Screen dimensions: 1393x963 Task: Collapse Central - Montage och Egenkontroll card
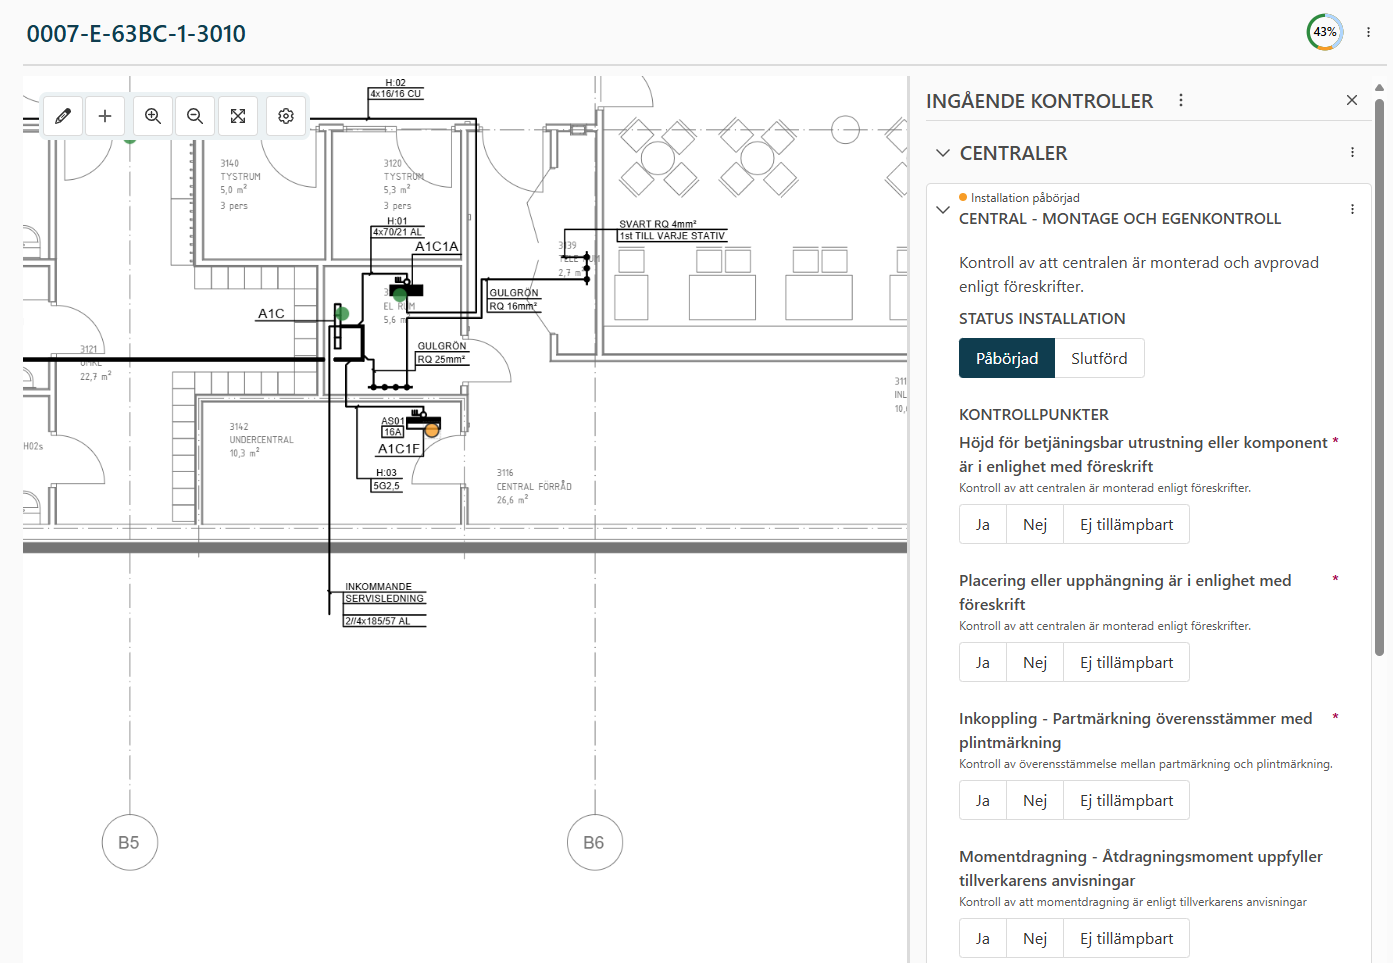pos(942,210)
